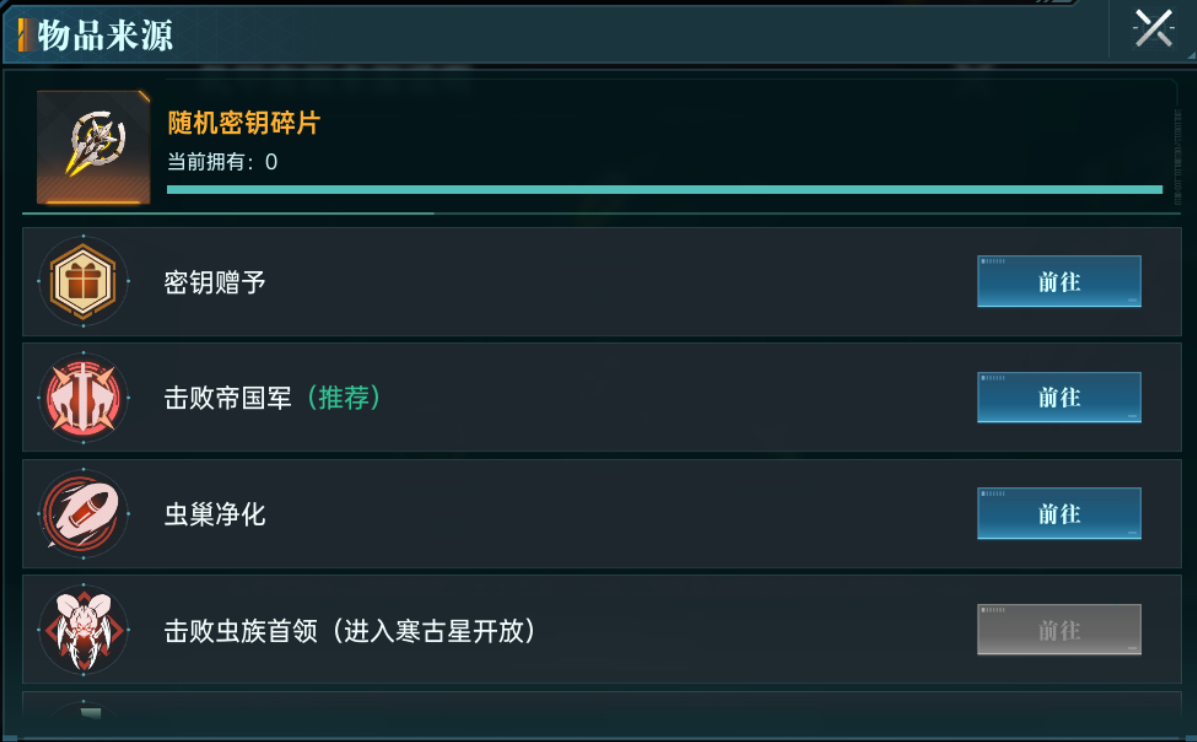Open 虫巢净化 with the 前往 button

(x=1059, y=514)
